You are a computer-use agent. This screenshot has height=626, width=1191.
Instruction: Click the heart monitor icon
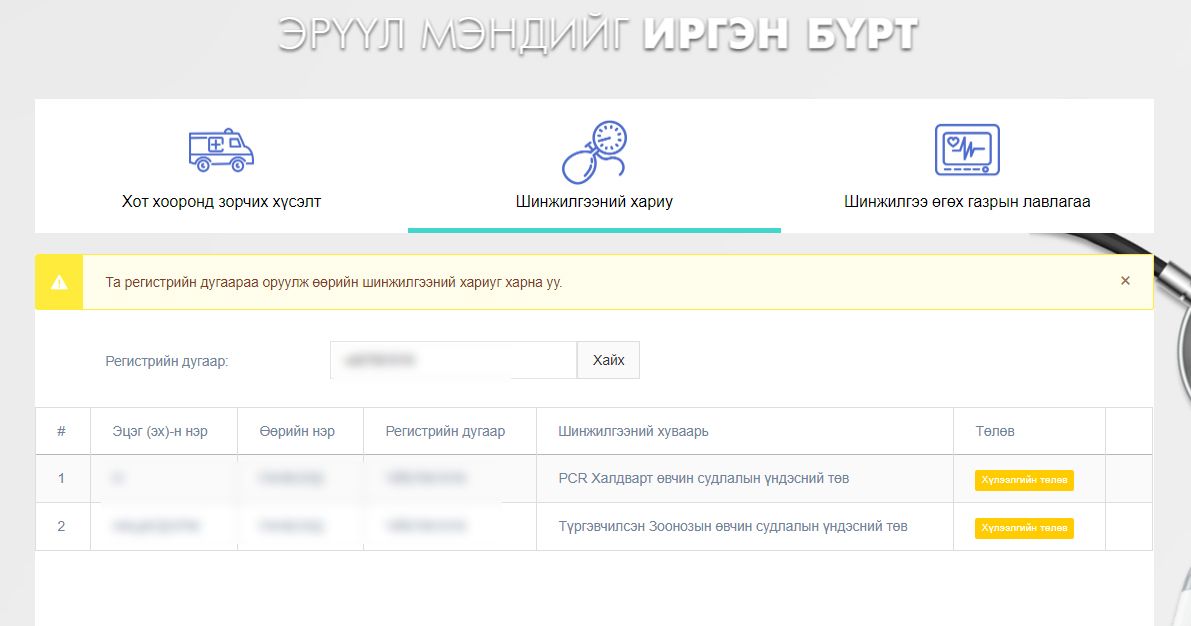coord(966,150)
